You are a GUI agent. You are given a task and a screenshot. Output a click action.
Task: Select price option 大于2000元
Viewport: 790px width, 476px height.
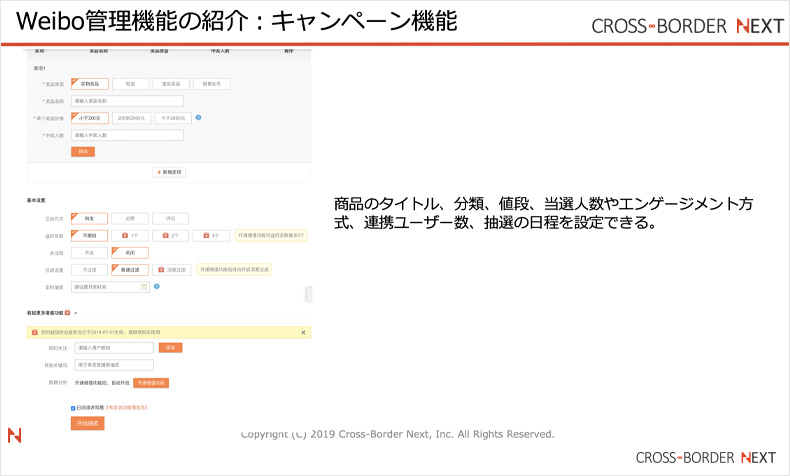click(x=173, y=118)
